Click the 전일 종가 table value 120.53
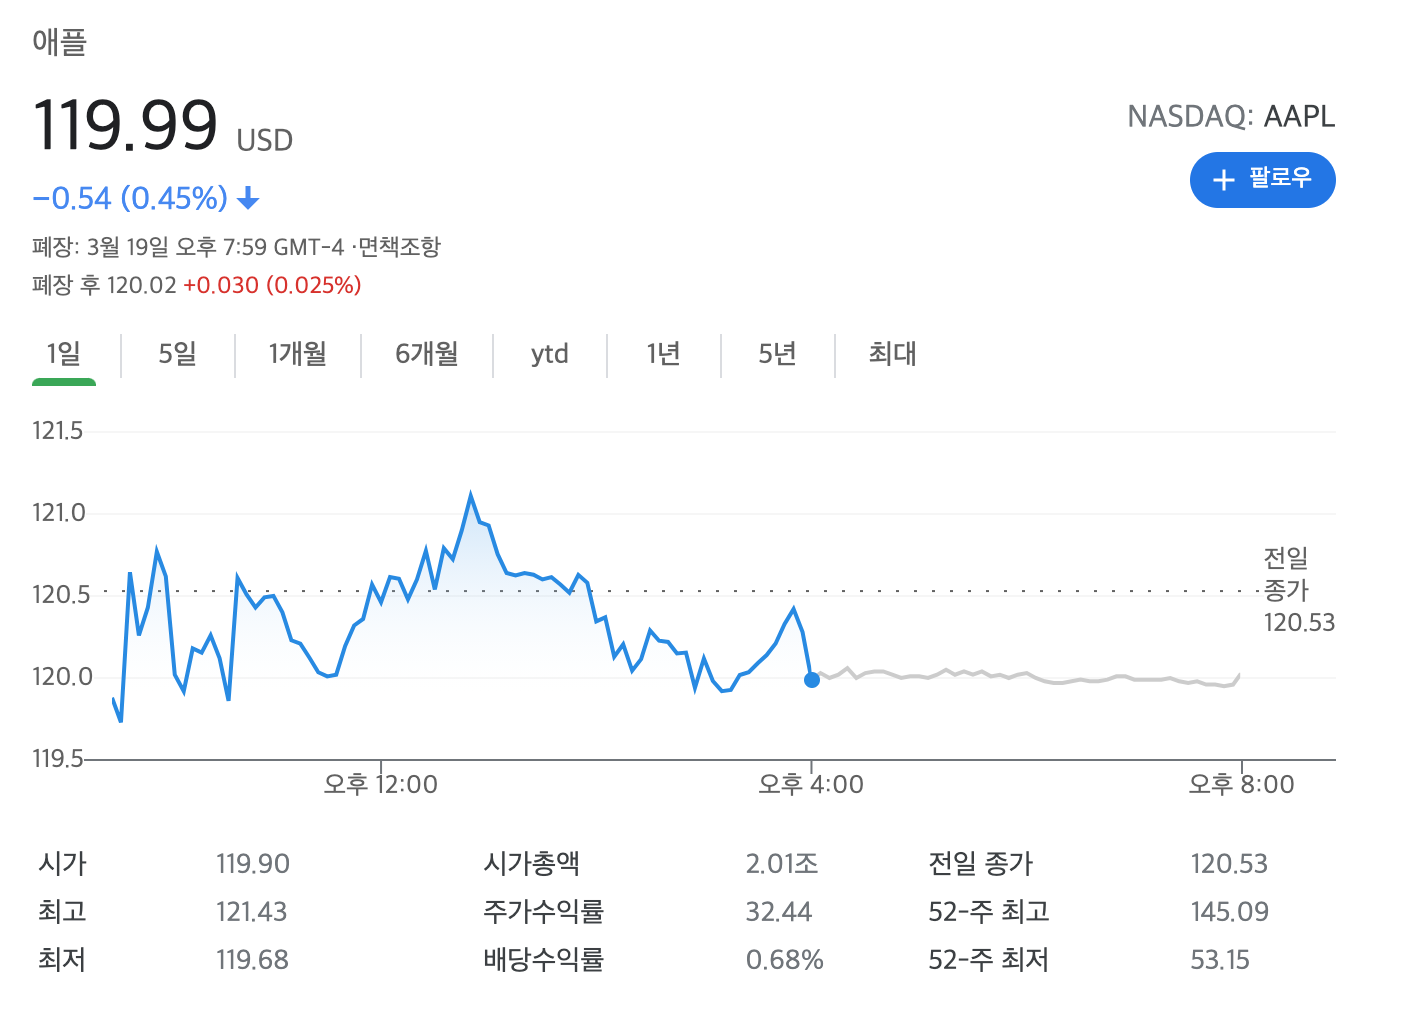The width and height of the screenshot is (1404, 1032). (1229, 864)
